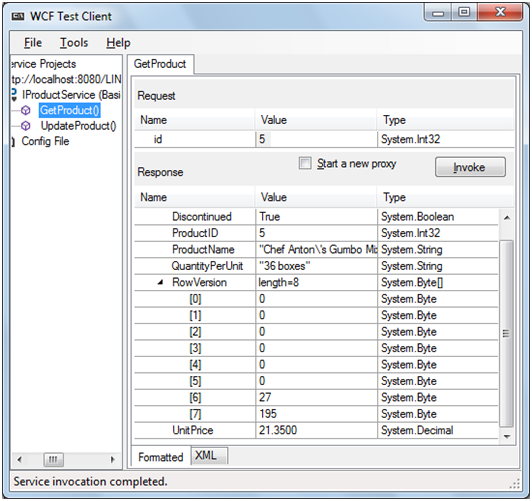Image resolution: width=532 pixels, height=501 pixels.
Task: Click the Response Value column header
Action: point(316,197)
